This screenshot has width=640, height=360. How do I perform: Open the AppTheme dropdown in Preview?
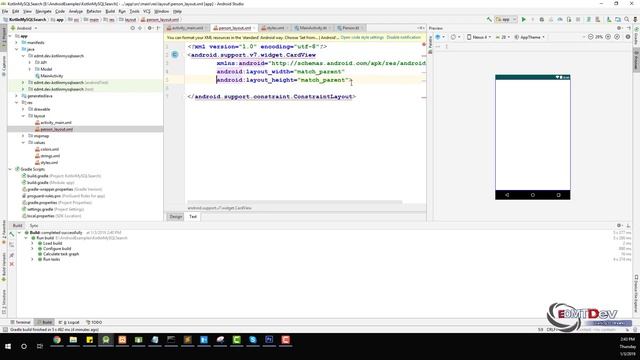click(x=529, y=37)
